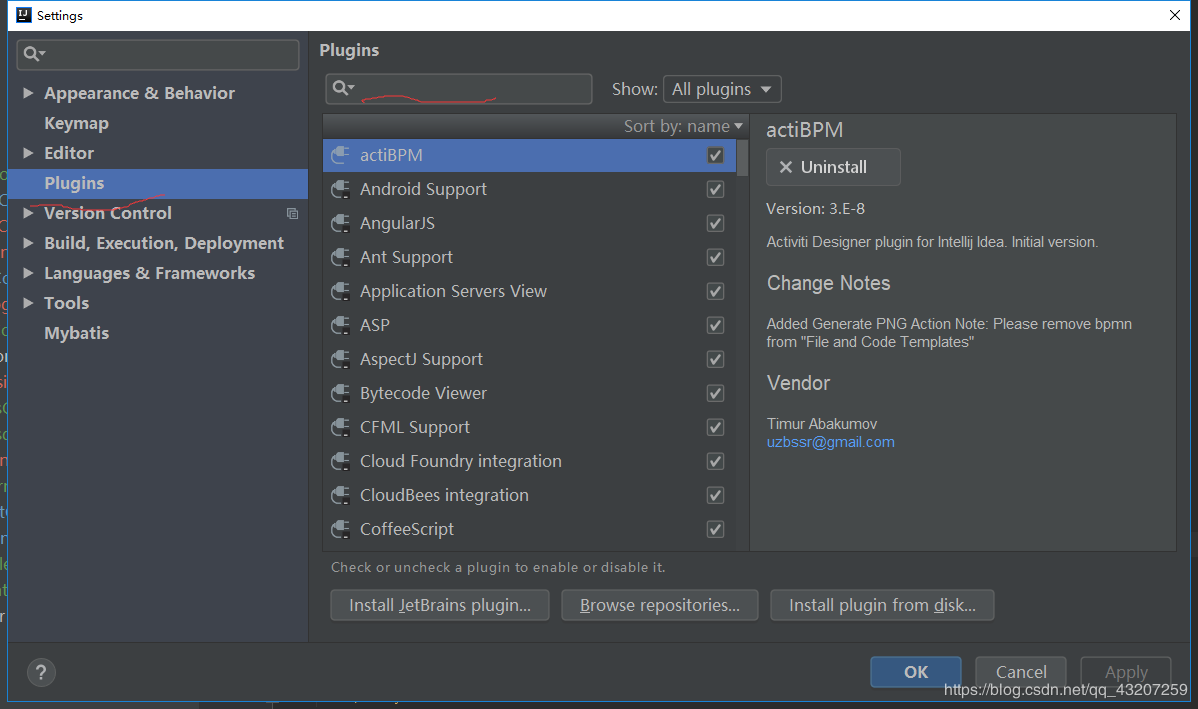Screen dimensions: 1198x709
Task: Click the Version Control project-level copy icon
Action: (x=292, y=213)
